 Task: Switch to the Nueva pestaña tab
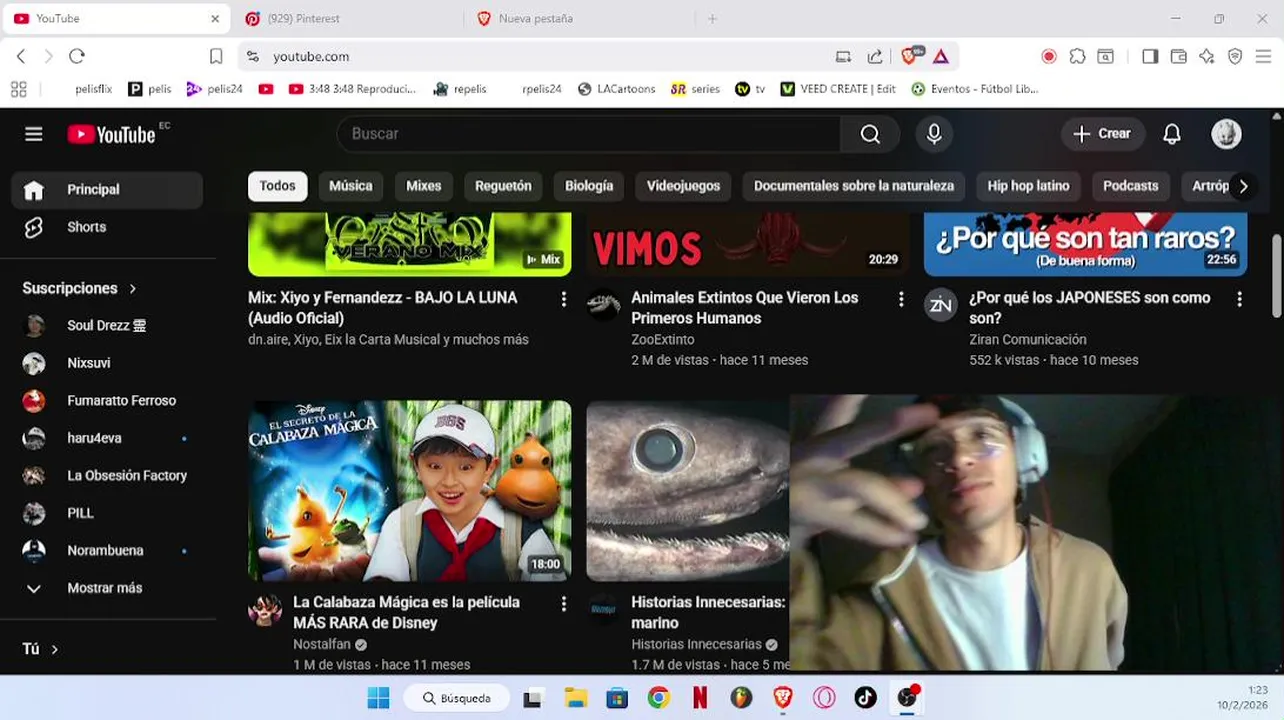[578, 18]
